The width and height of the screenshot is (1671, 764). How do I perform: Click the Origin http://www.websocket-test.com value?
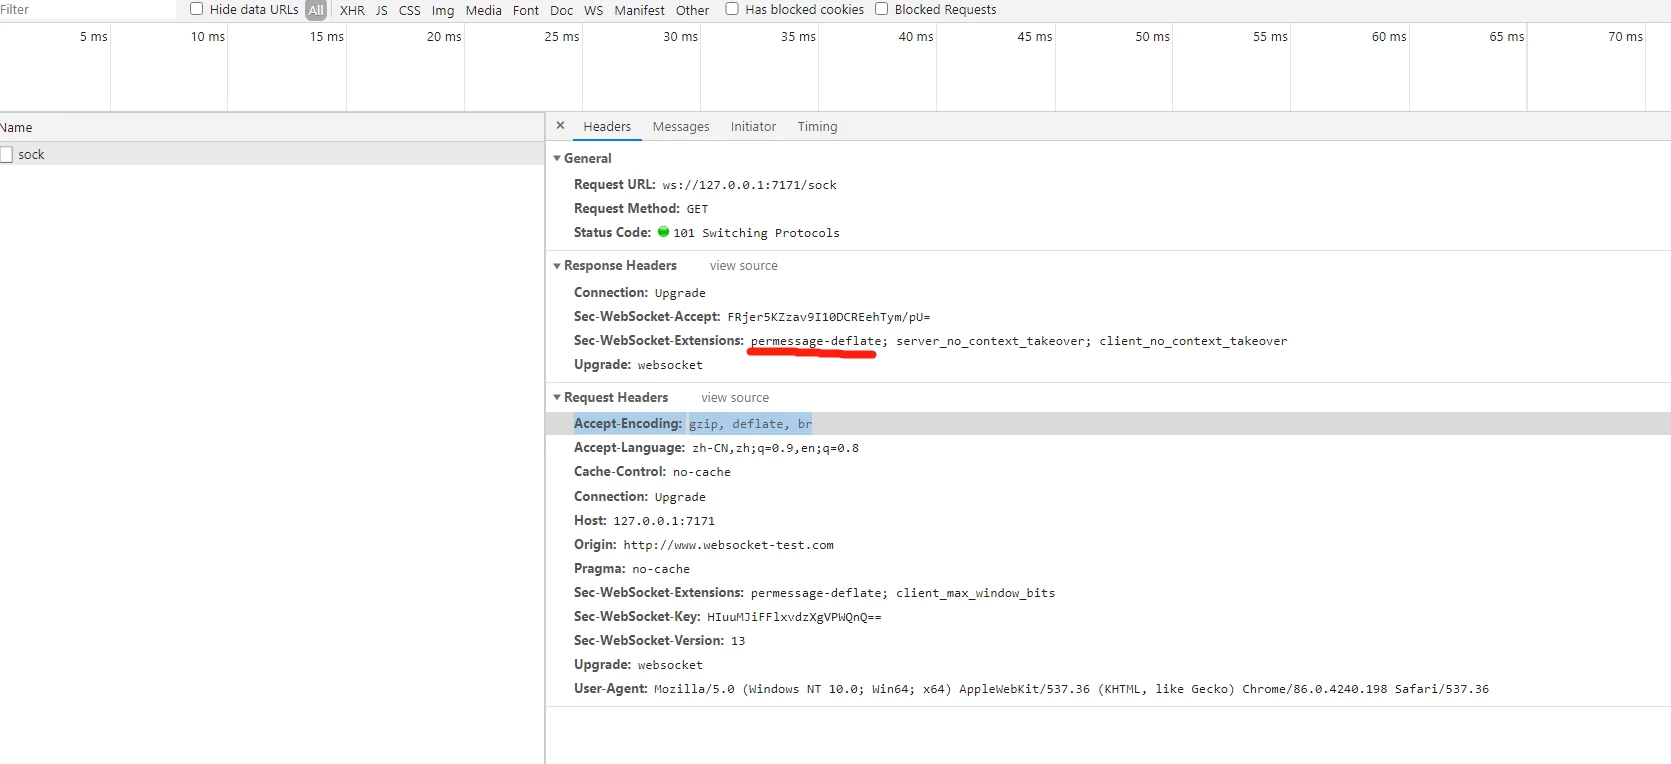point(728,545)
